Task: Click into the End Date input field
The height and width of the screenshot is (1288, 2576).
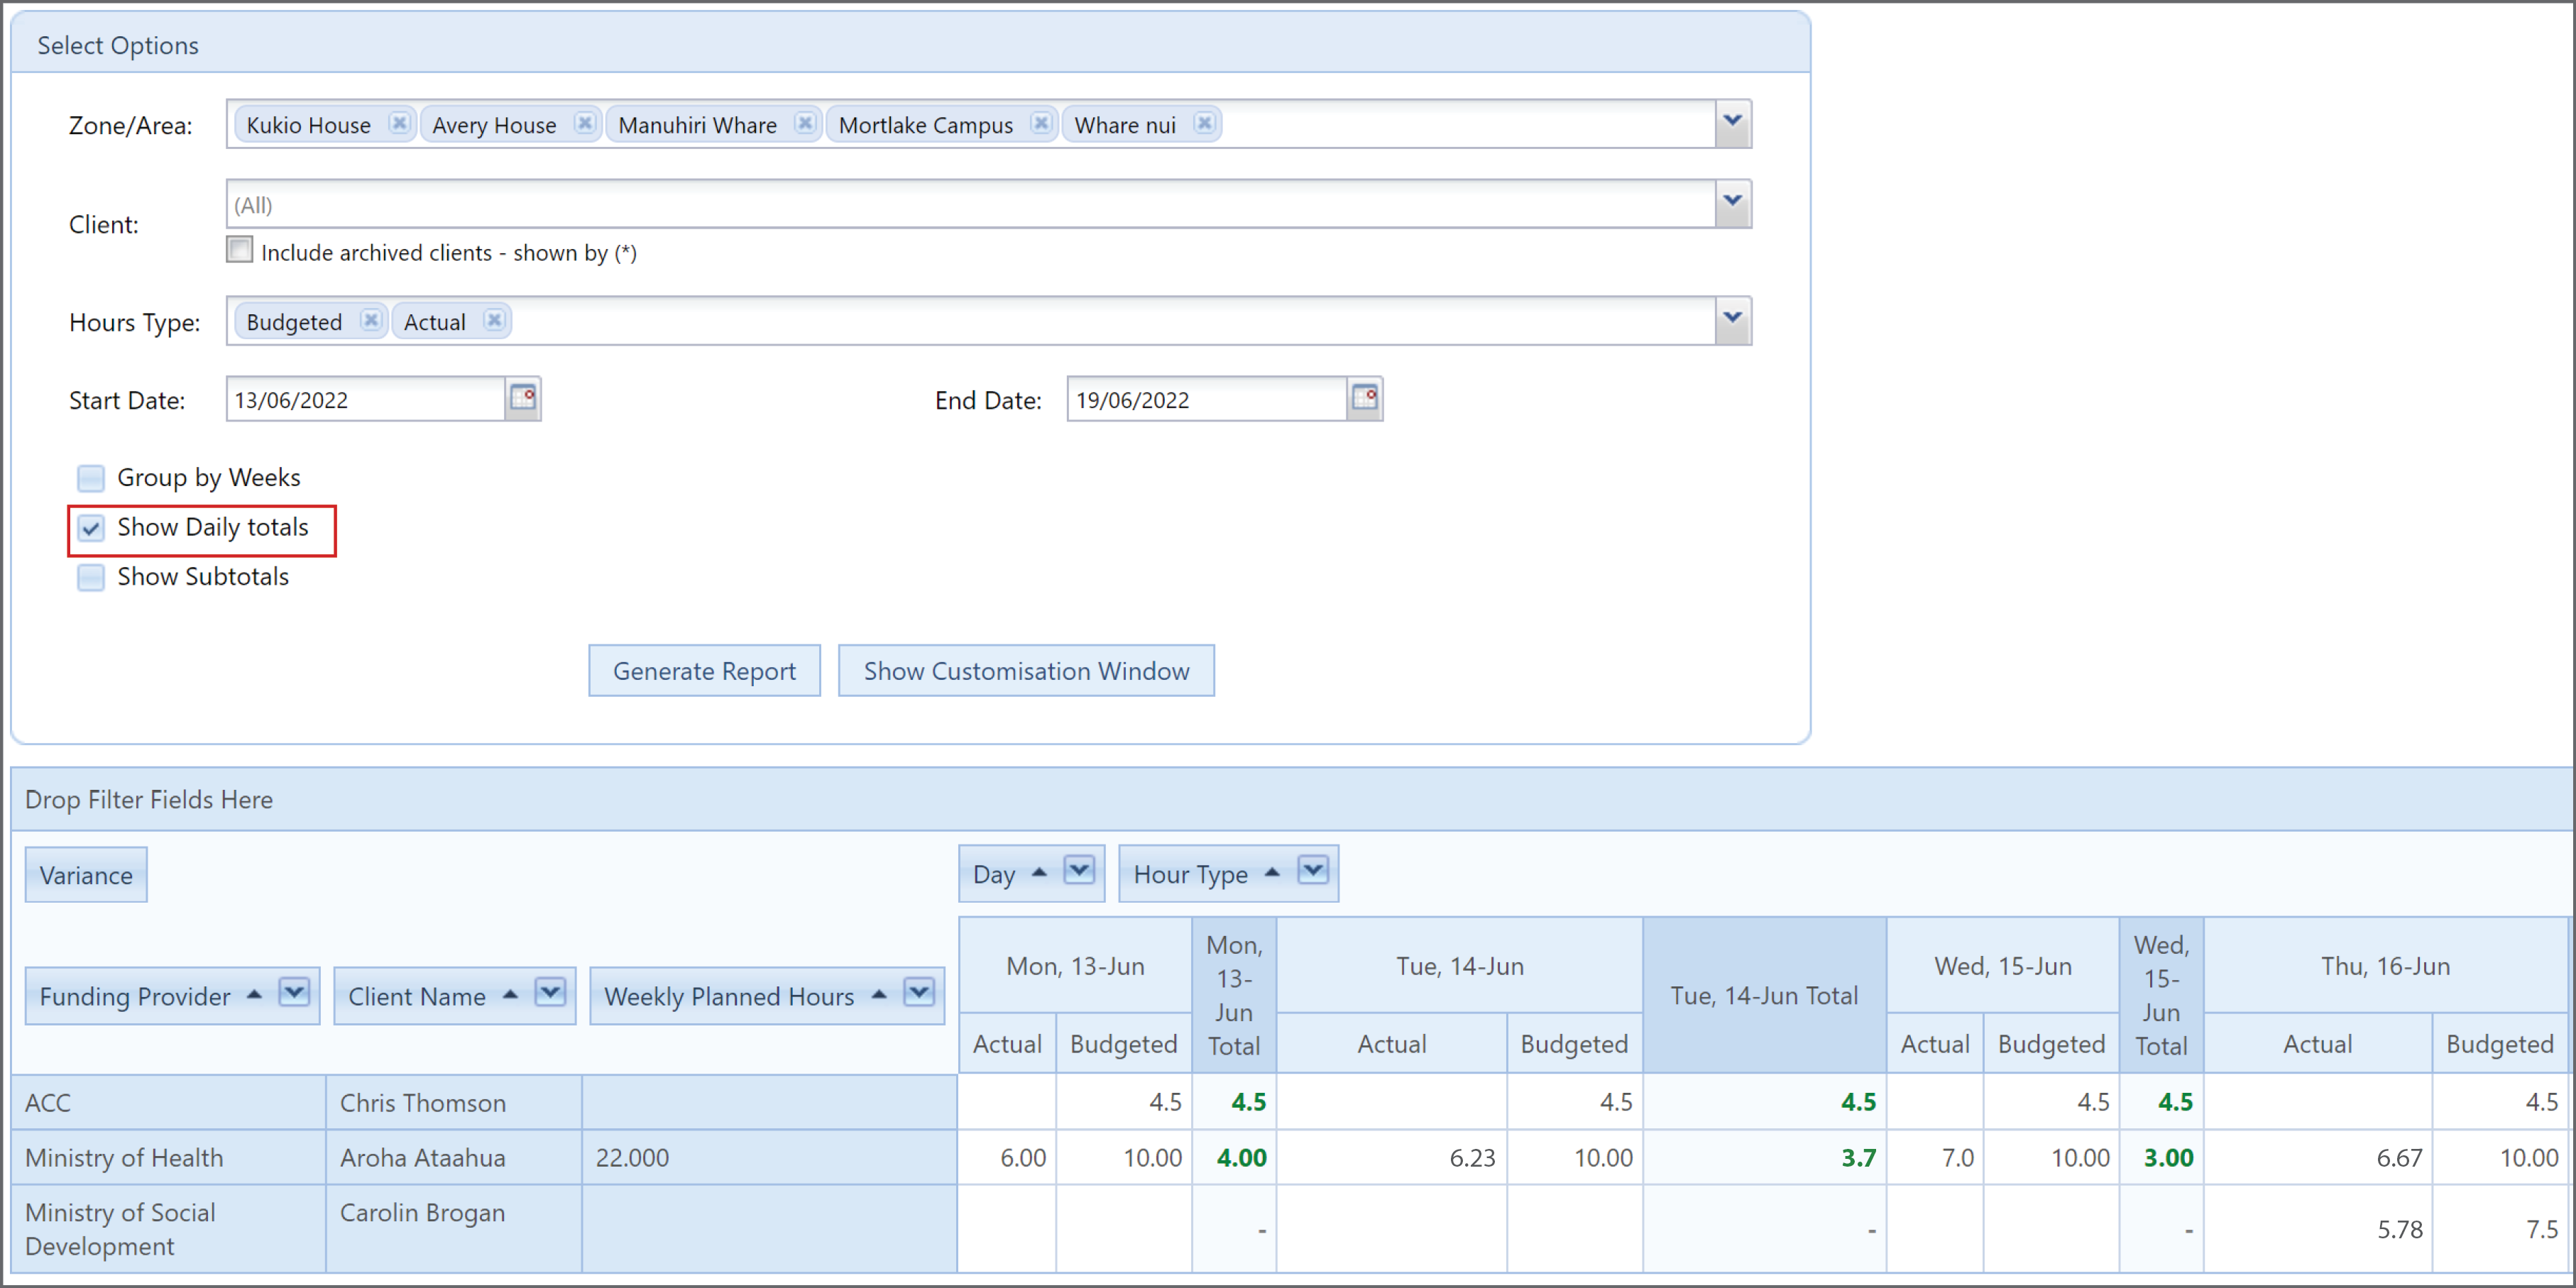Action: coord(1207,399)
